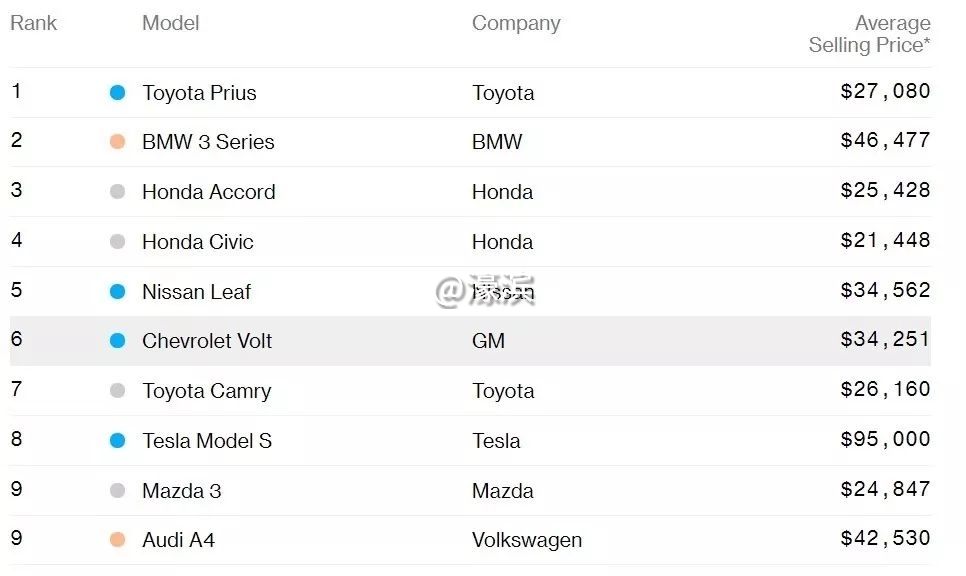Click the orange dot beside Audi A4
Viewport: 966px width, 576px height.
pos(117,540)
